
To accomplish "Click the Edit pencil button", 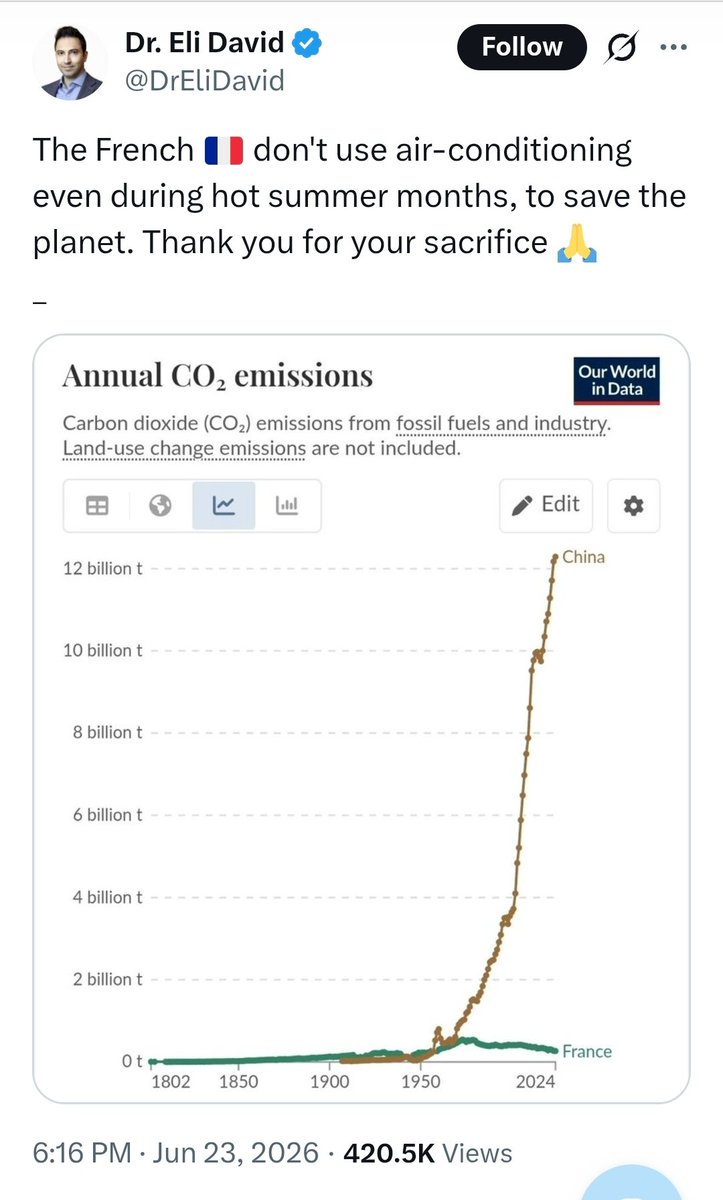I will click(x=546, y=505).
